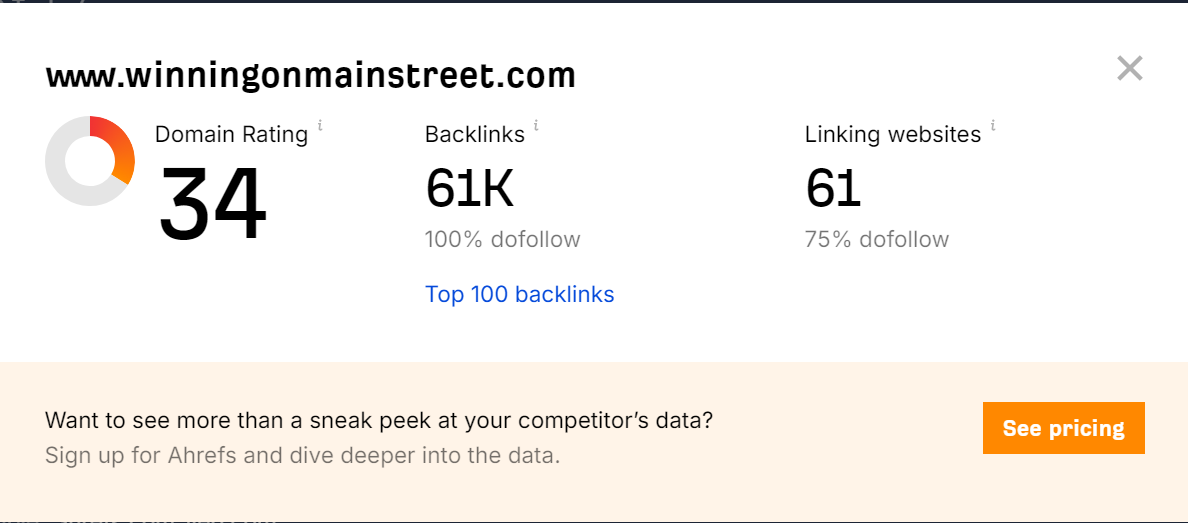The width and height of the screenshot is (1188, 523).
Task: Click the Backlinks label
Action: 475,134
